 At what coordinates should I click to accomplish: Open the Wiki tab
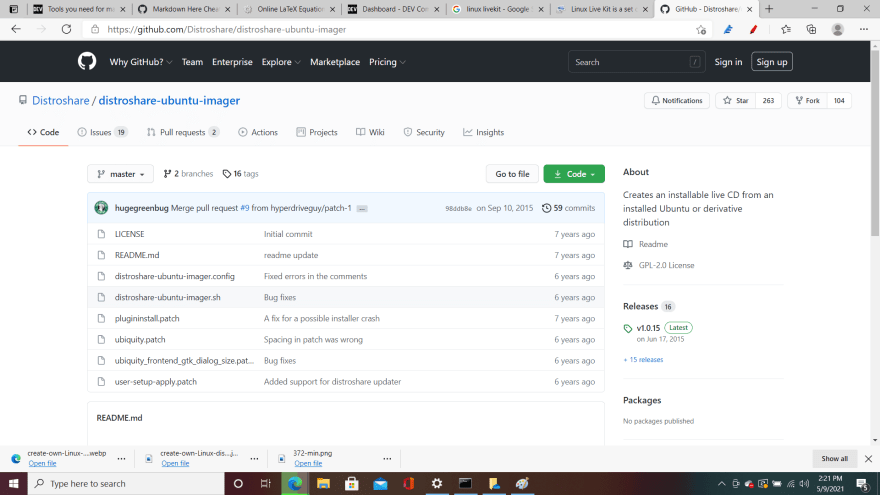click(x=370, y=132)
